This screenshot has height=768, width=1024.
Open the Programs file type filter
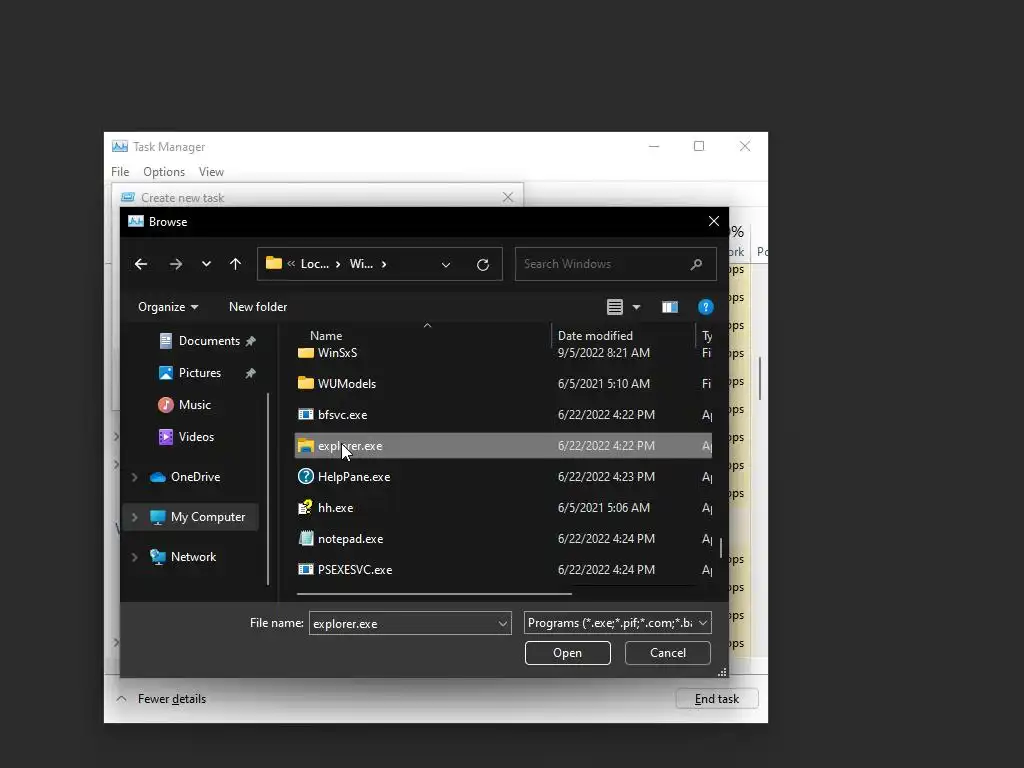pos(617,623)
